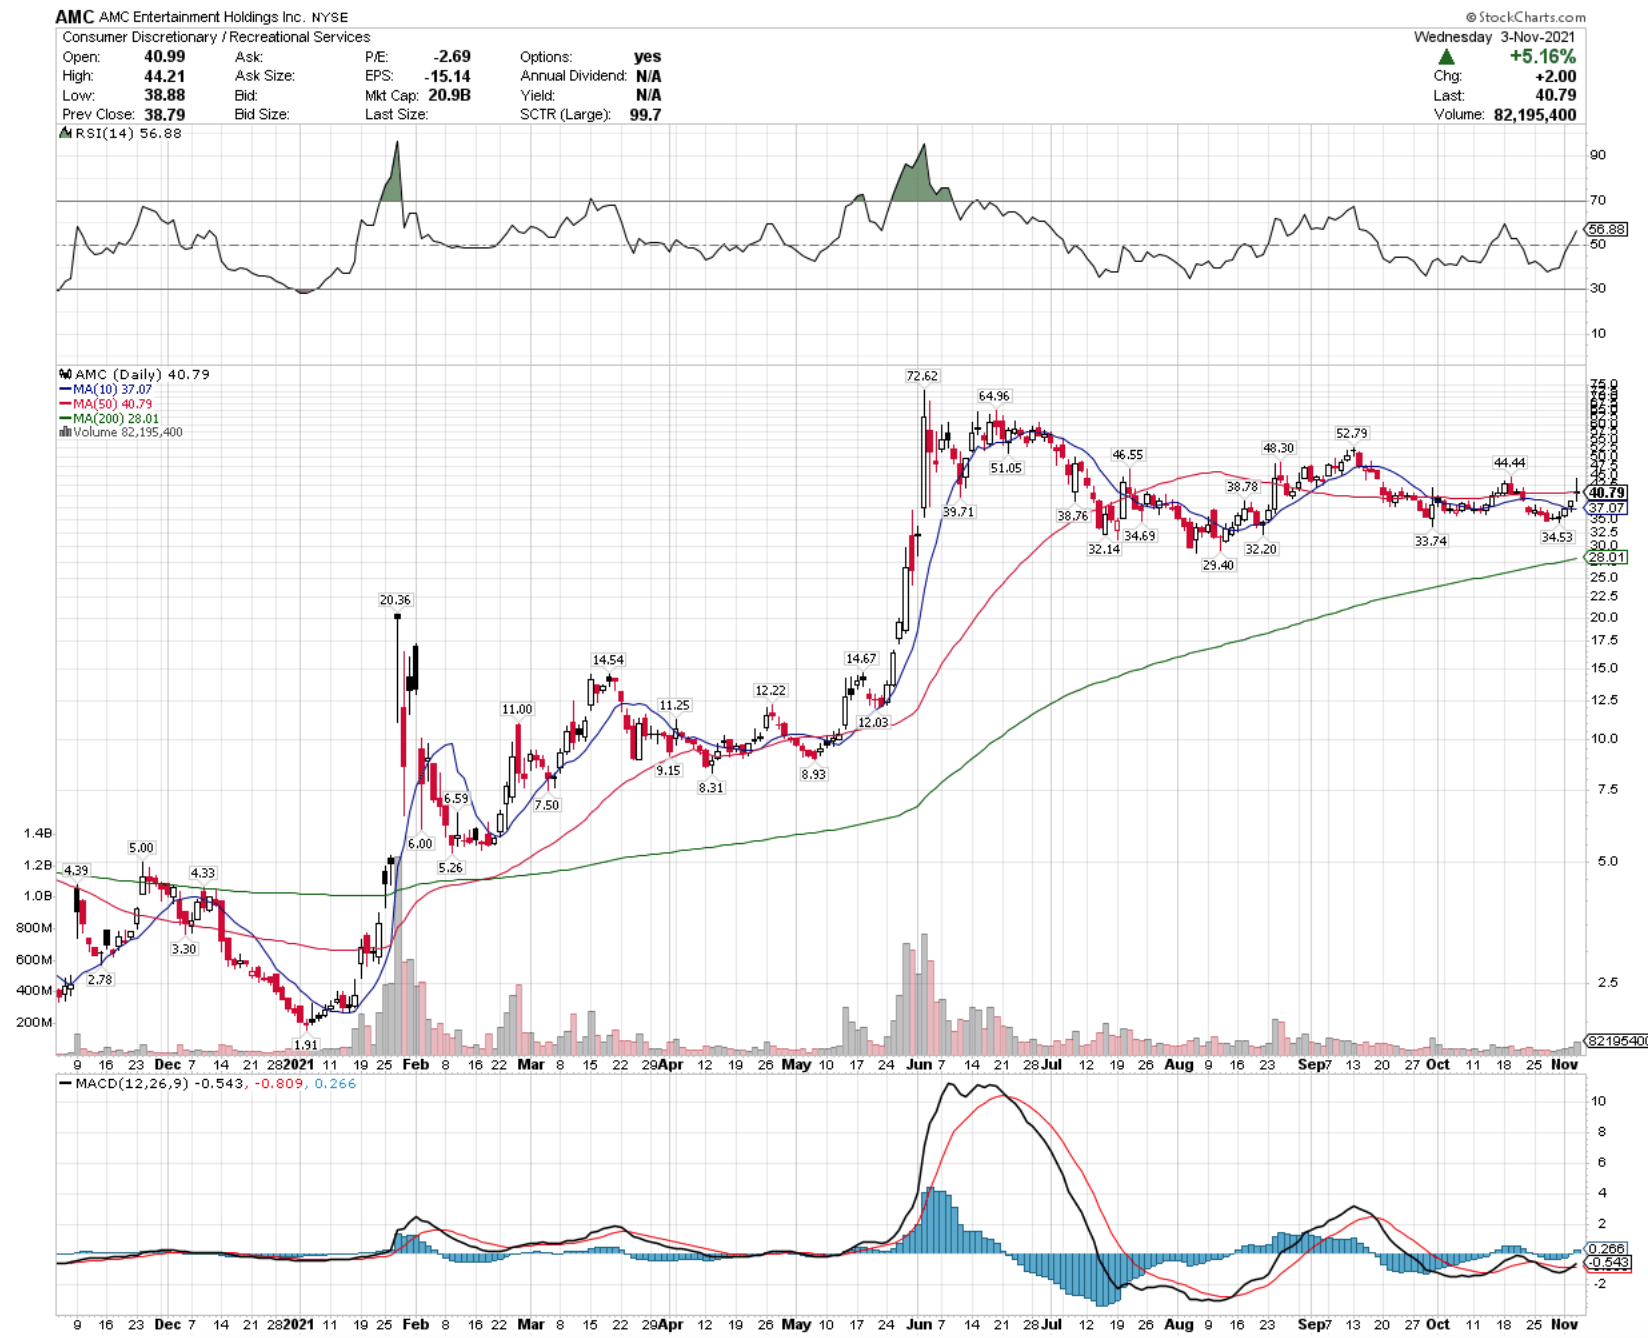Click the 1.4B volume scale label

[x=38, y=833]
